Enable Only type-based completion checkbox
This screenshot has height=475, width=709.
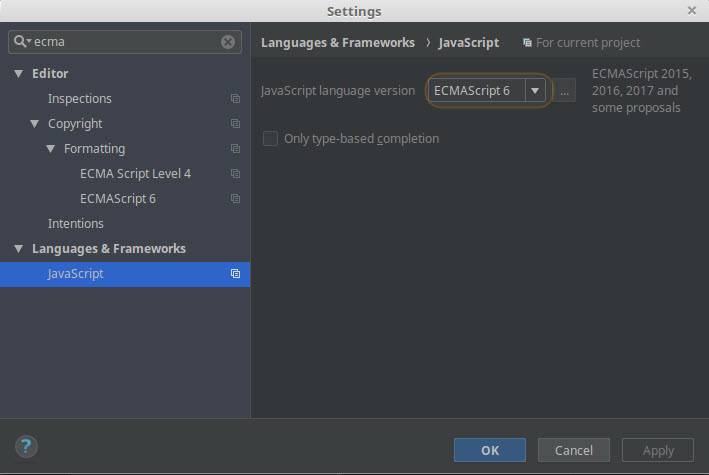click(x=270, y=139)
